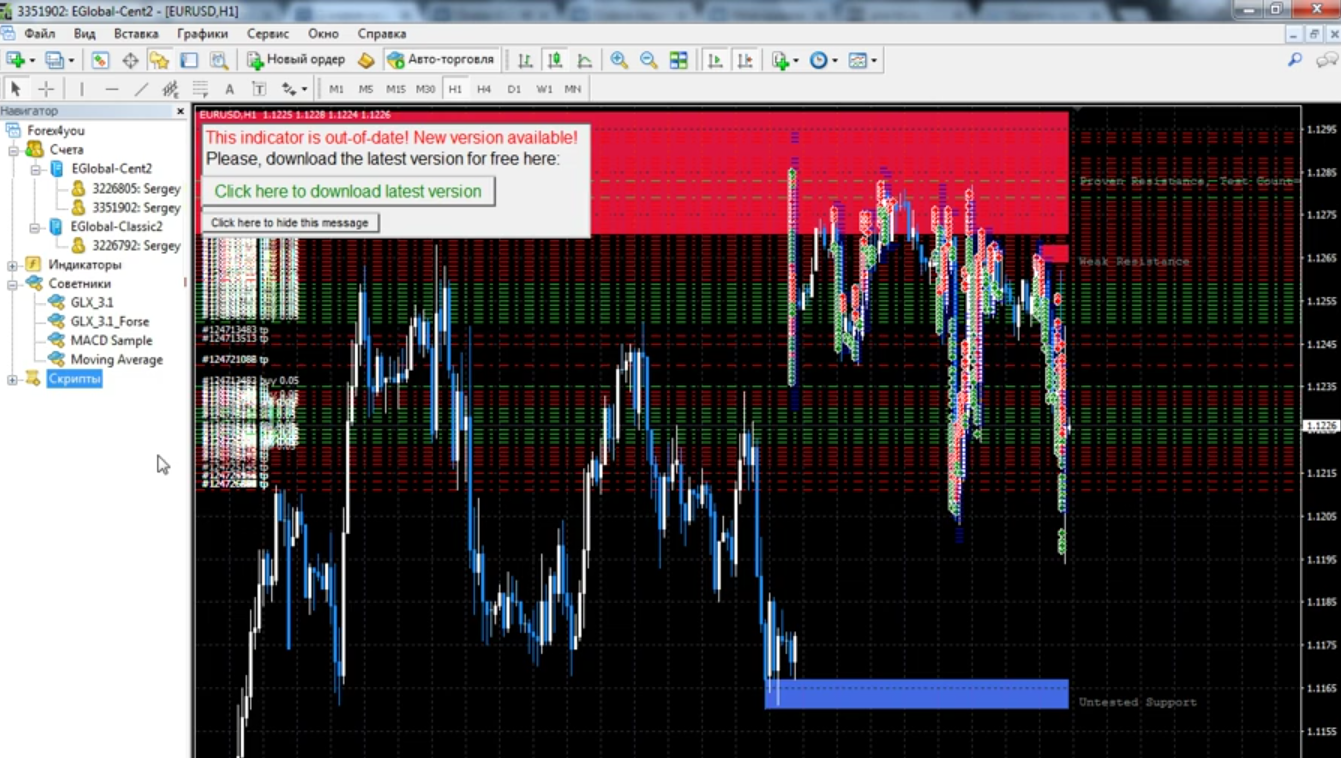The image size is (1341, 758).
Task: Select the Moving Average advisor
Action: click(116, 360)
